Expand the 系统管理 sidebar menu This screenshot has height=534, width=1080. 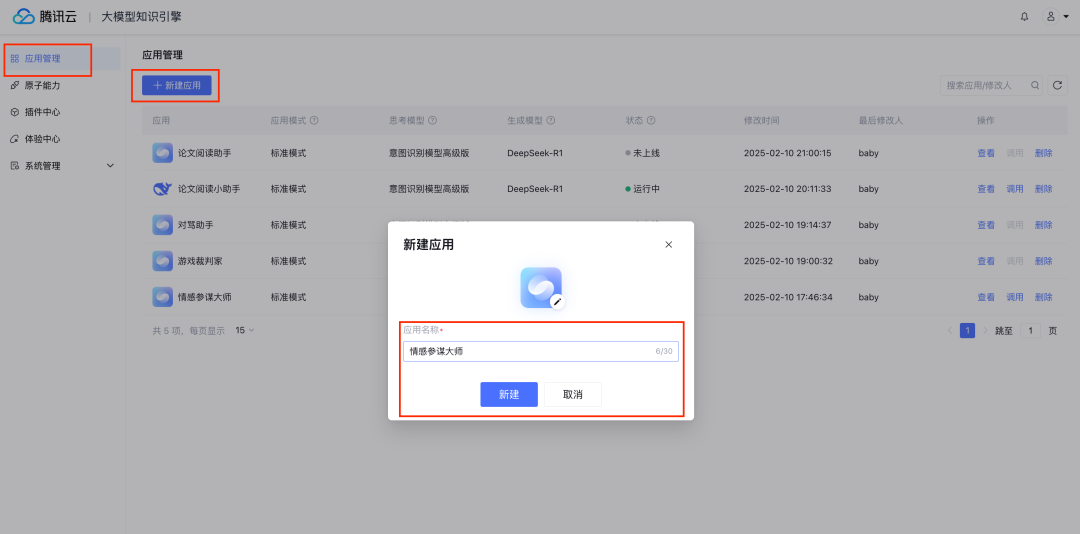point(110,166)
